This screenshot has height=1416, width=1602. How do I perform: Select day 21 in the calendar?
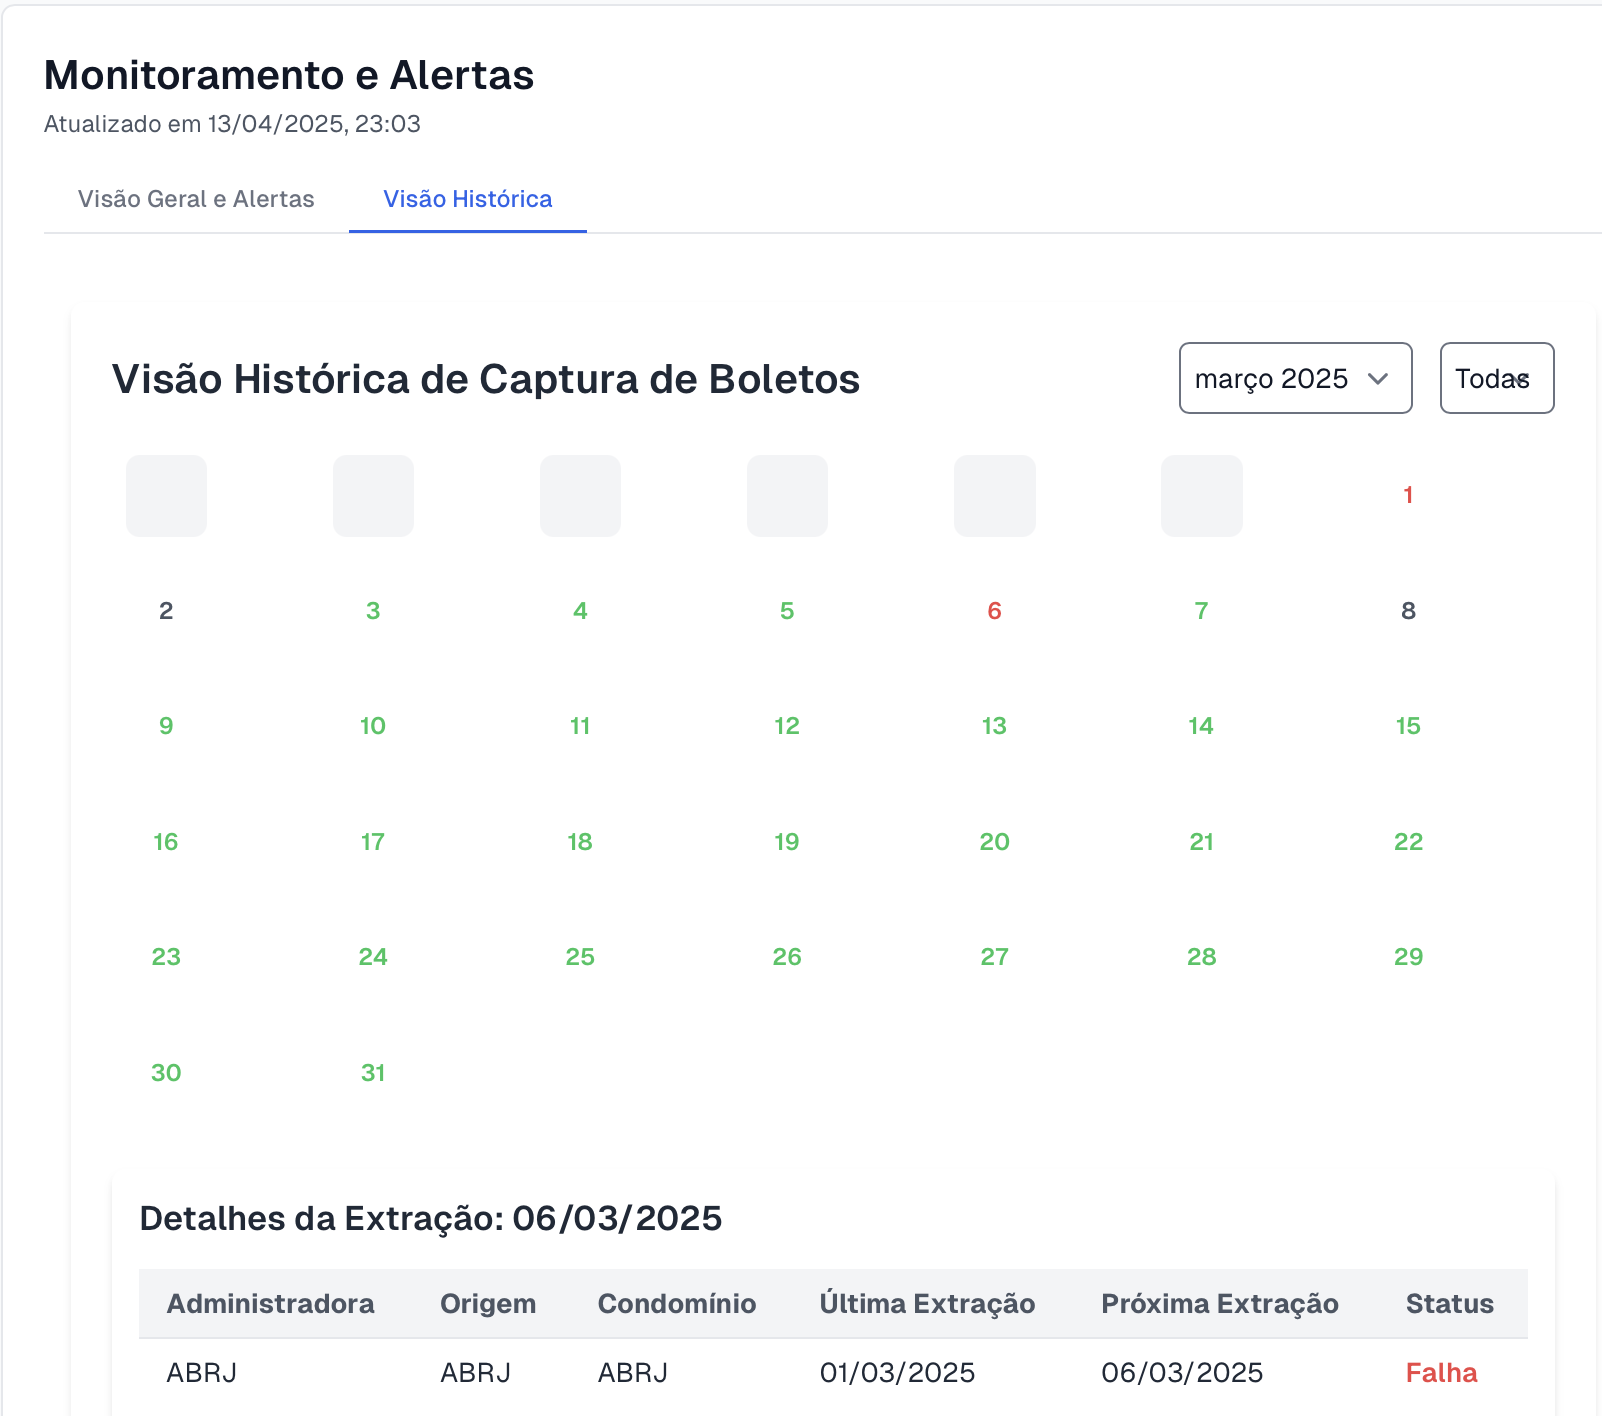point(1201,842)
